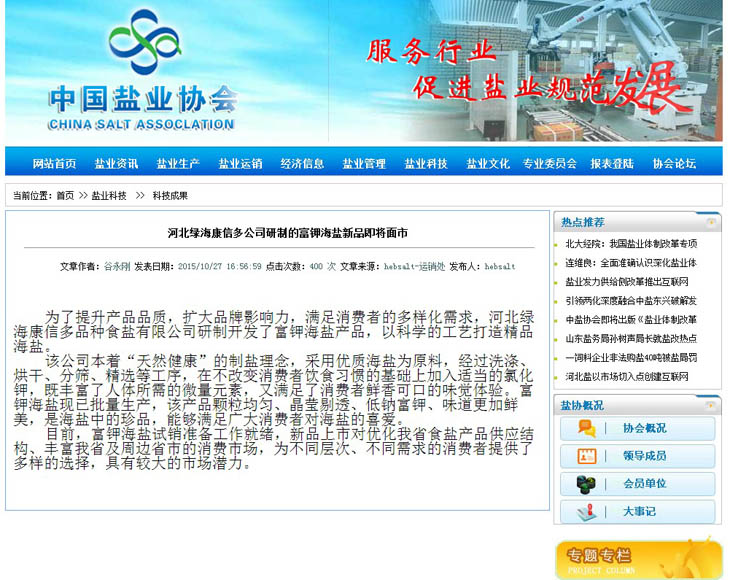Open hot article 河北盐以市场切入点创建互联网
Screen dimensions: 730x580
pos(627,377)
